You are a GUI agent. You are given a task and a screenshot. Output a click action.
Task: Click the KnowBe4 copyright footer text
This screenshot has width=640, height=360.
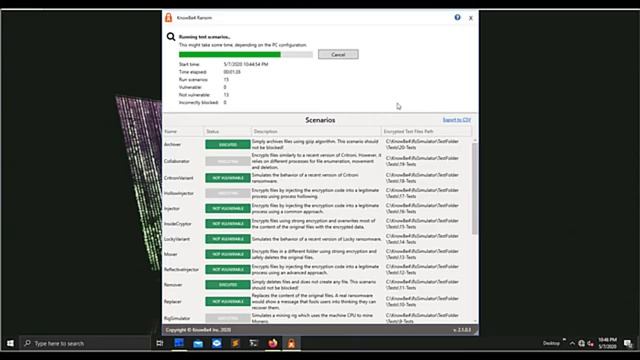pos(198,330)
